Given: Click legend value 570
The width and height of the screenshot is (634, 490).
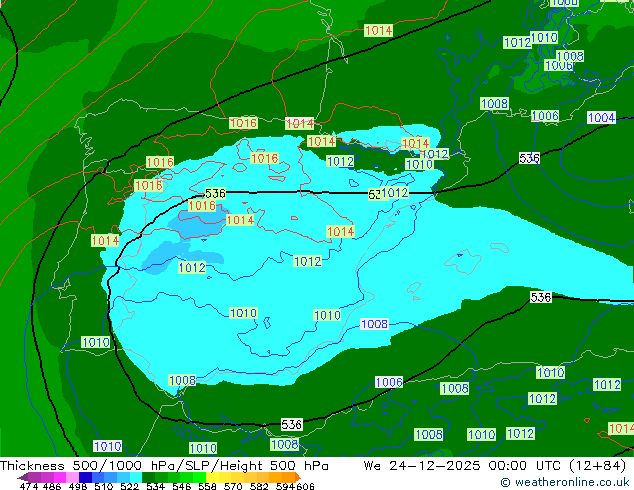Looking at the screenshot, I should click(x=233, y=486).
